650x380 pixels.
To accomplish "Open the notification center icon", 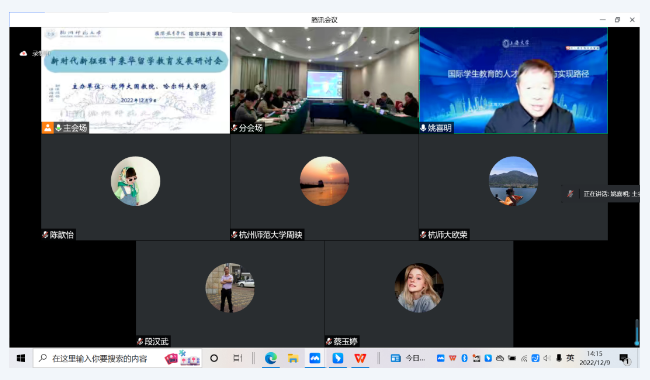I will point(624,359).
